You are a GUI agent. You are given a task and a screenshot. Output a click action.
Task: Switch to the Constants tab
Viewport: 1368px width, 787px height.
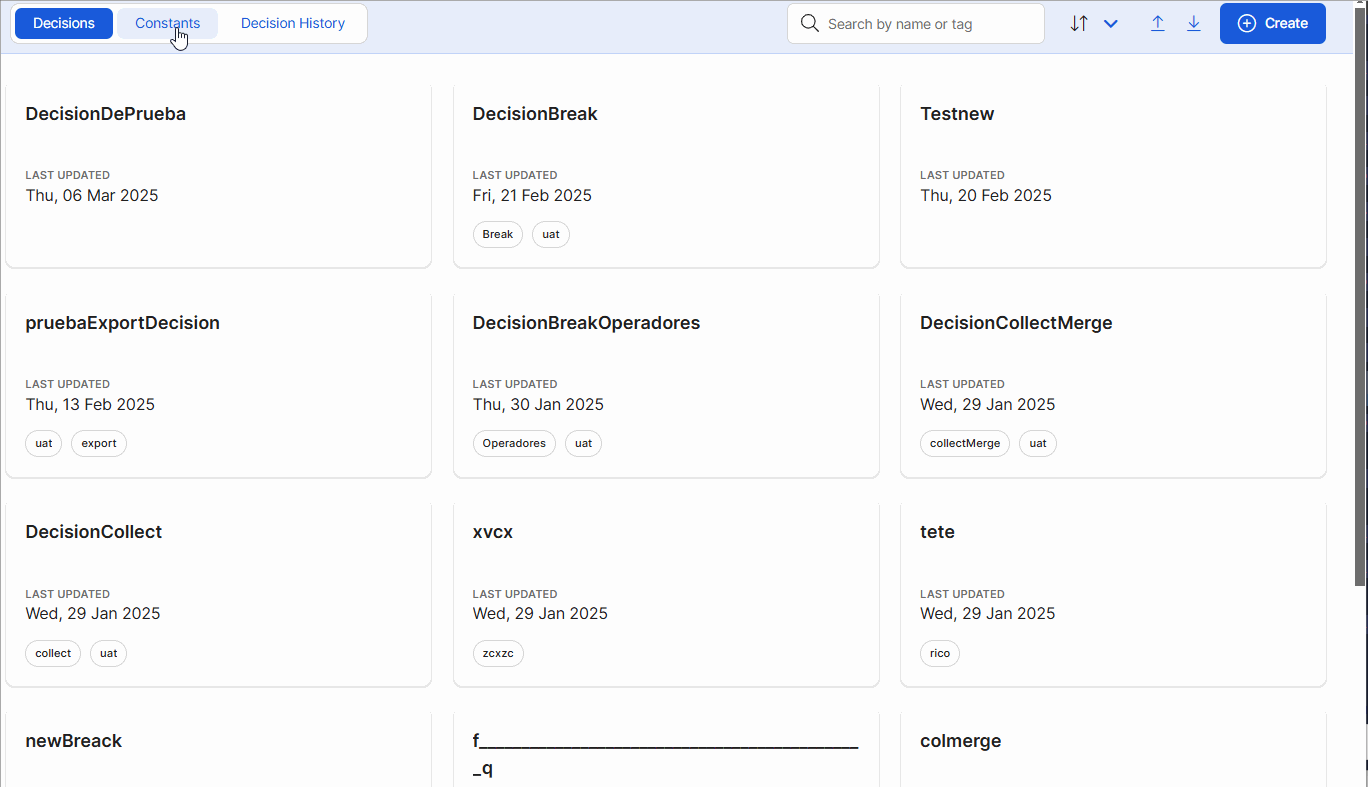(167, 23)
